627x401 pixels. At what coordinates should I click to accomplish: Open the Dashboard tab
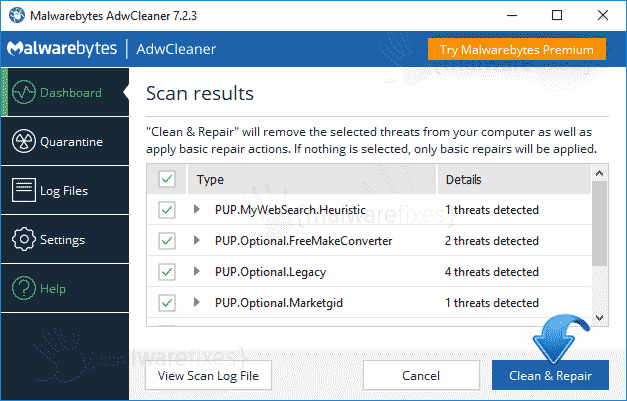pos(65,92)
